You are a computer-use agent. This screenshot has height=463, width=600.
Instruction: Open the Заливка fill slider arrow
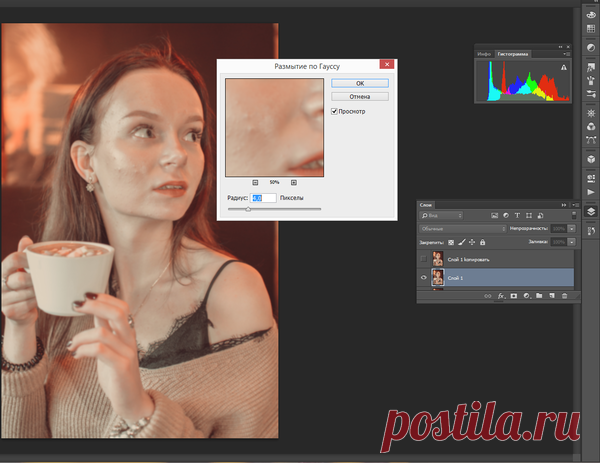pos(572,242)
